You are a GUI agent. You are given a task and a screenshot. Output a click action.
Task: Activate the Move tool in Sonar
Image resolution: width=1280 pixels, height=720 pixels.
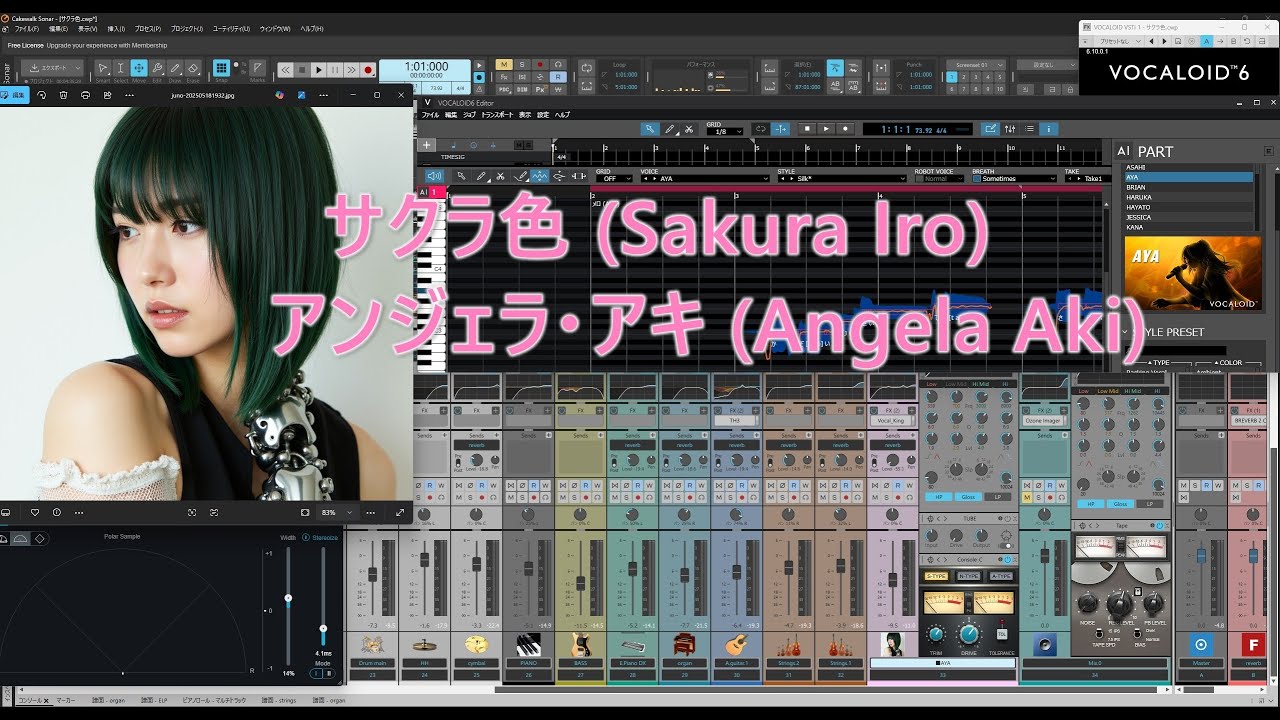[139, 68]
